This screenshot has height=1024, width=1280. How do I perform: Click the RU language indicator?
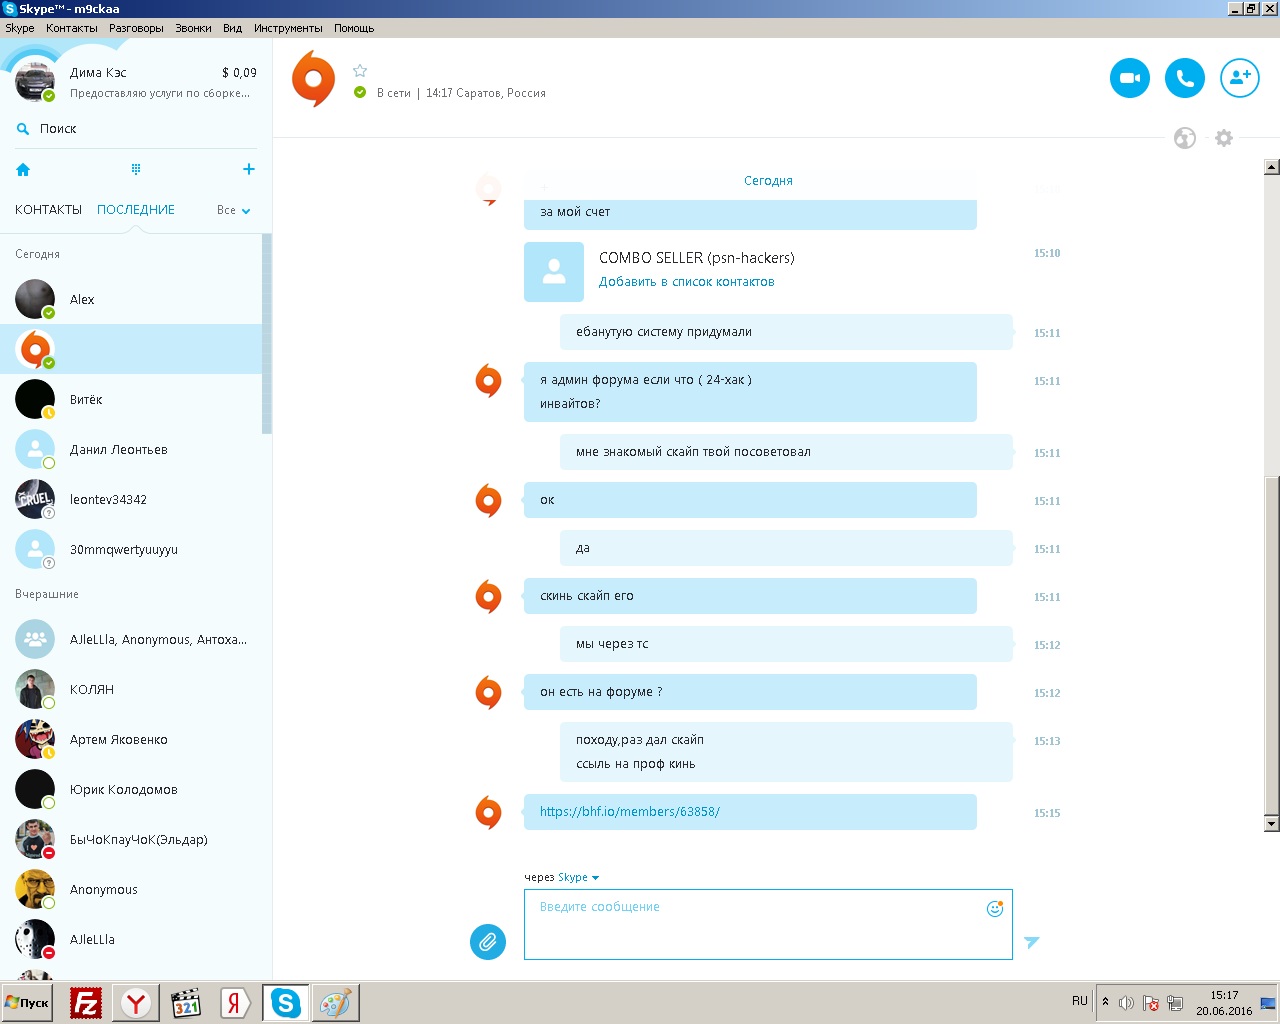coord(1080,1001)
